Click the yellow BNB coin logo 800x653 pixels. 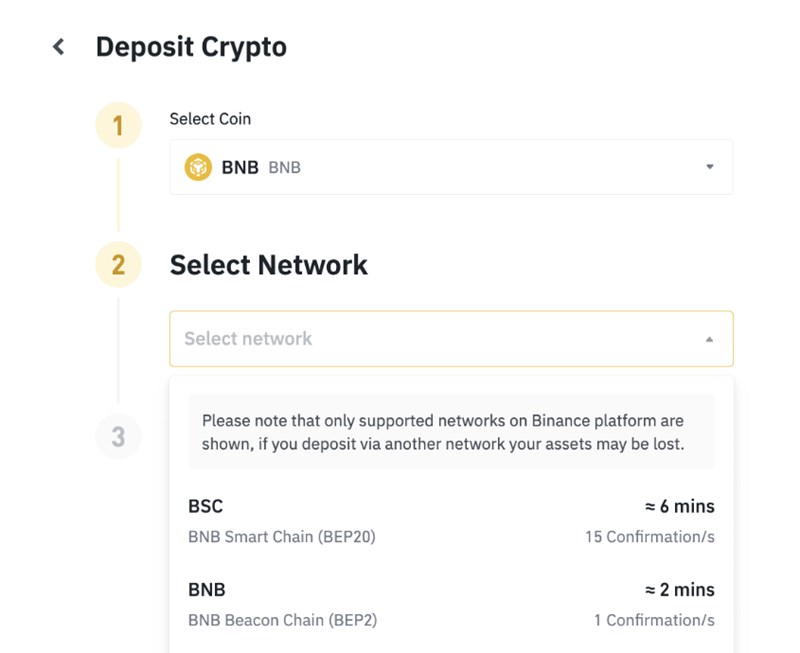coord(198,167)
